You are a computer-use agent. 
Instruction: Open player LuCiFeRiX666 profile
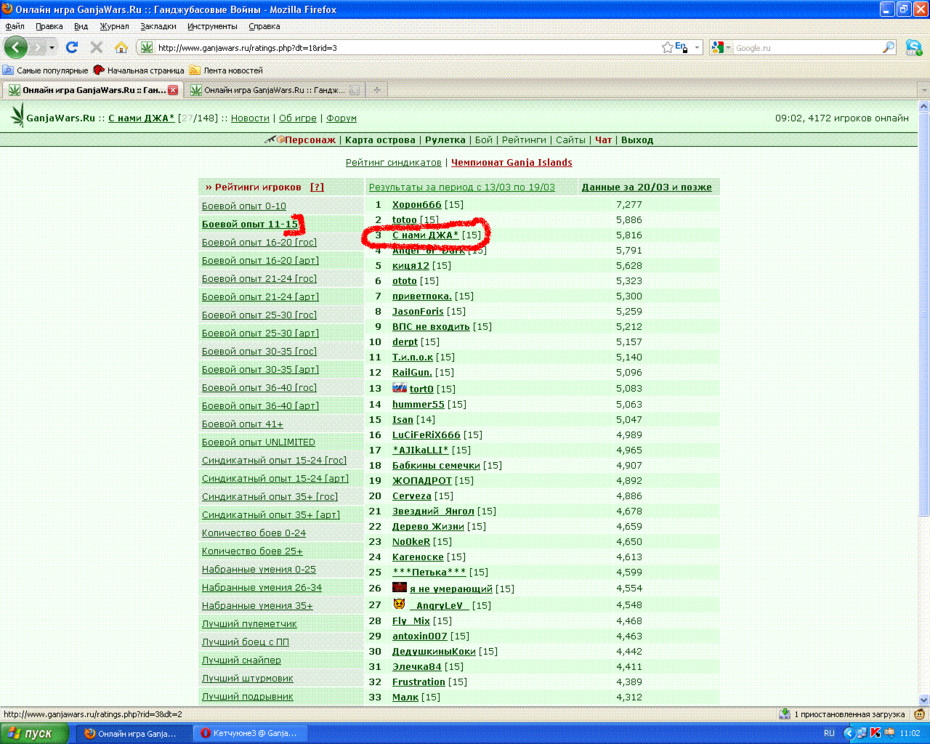click(x=426, y=435)
